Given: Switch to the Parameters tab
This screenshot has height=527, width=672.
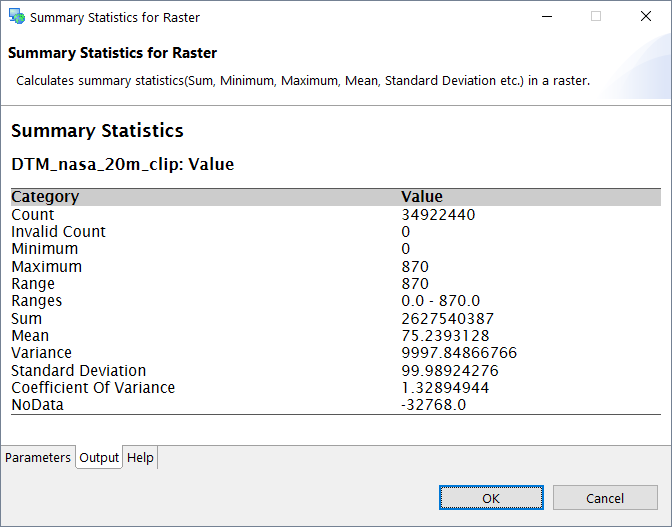Looking at the screenshot, I should point(38,458).
